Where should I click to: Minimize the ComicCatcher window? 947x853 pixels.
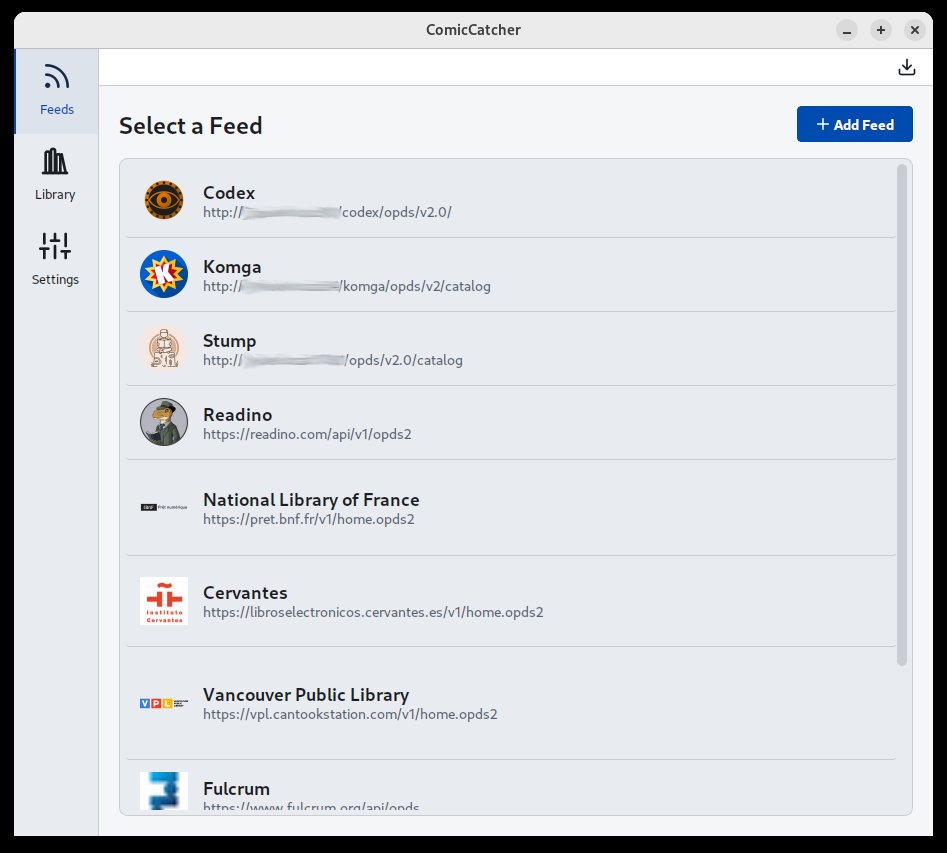click(x=847, y=30)
